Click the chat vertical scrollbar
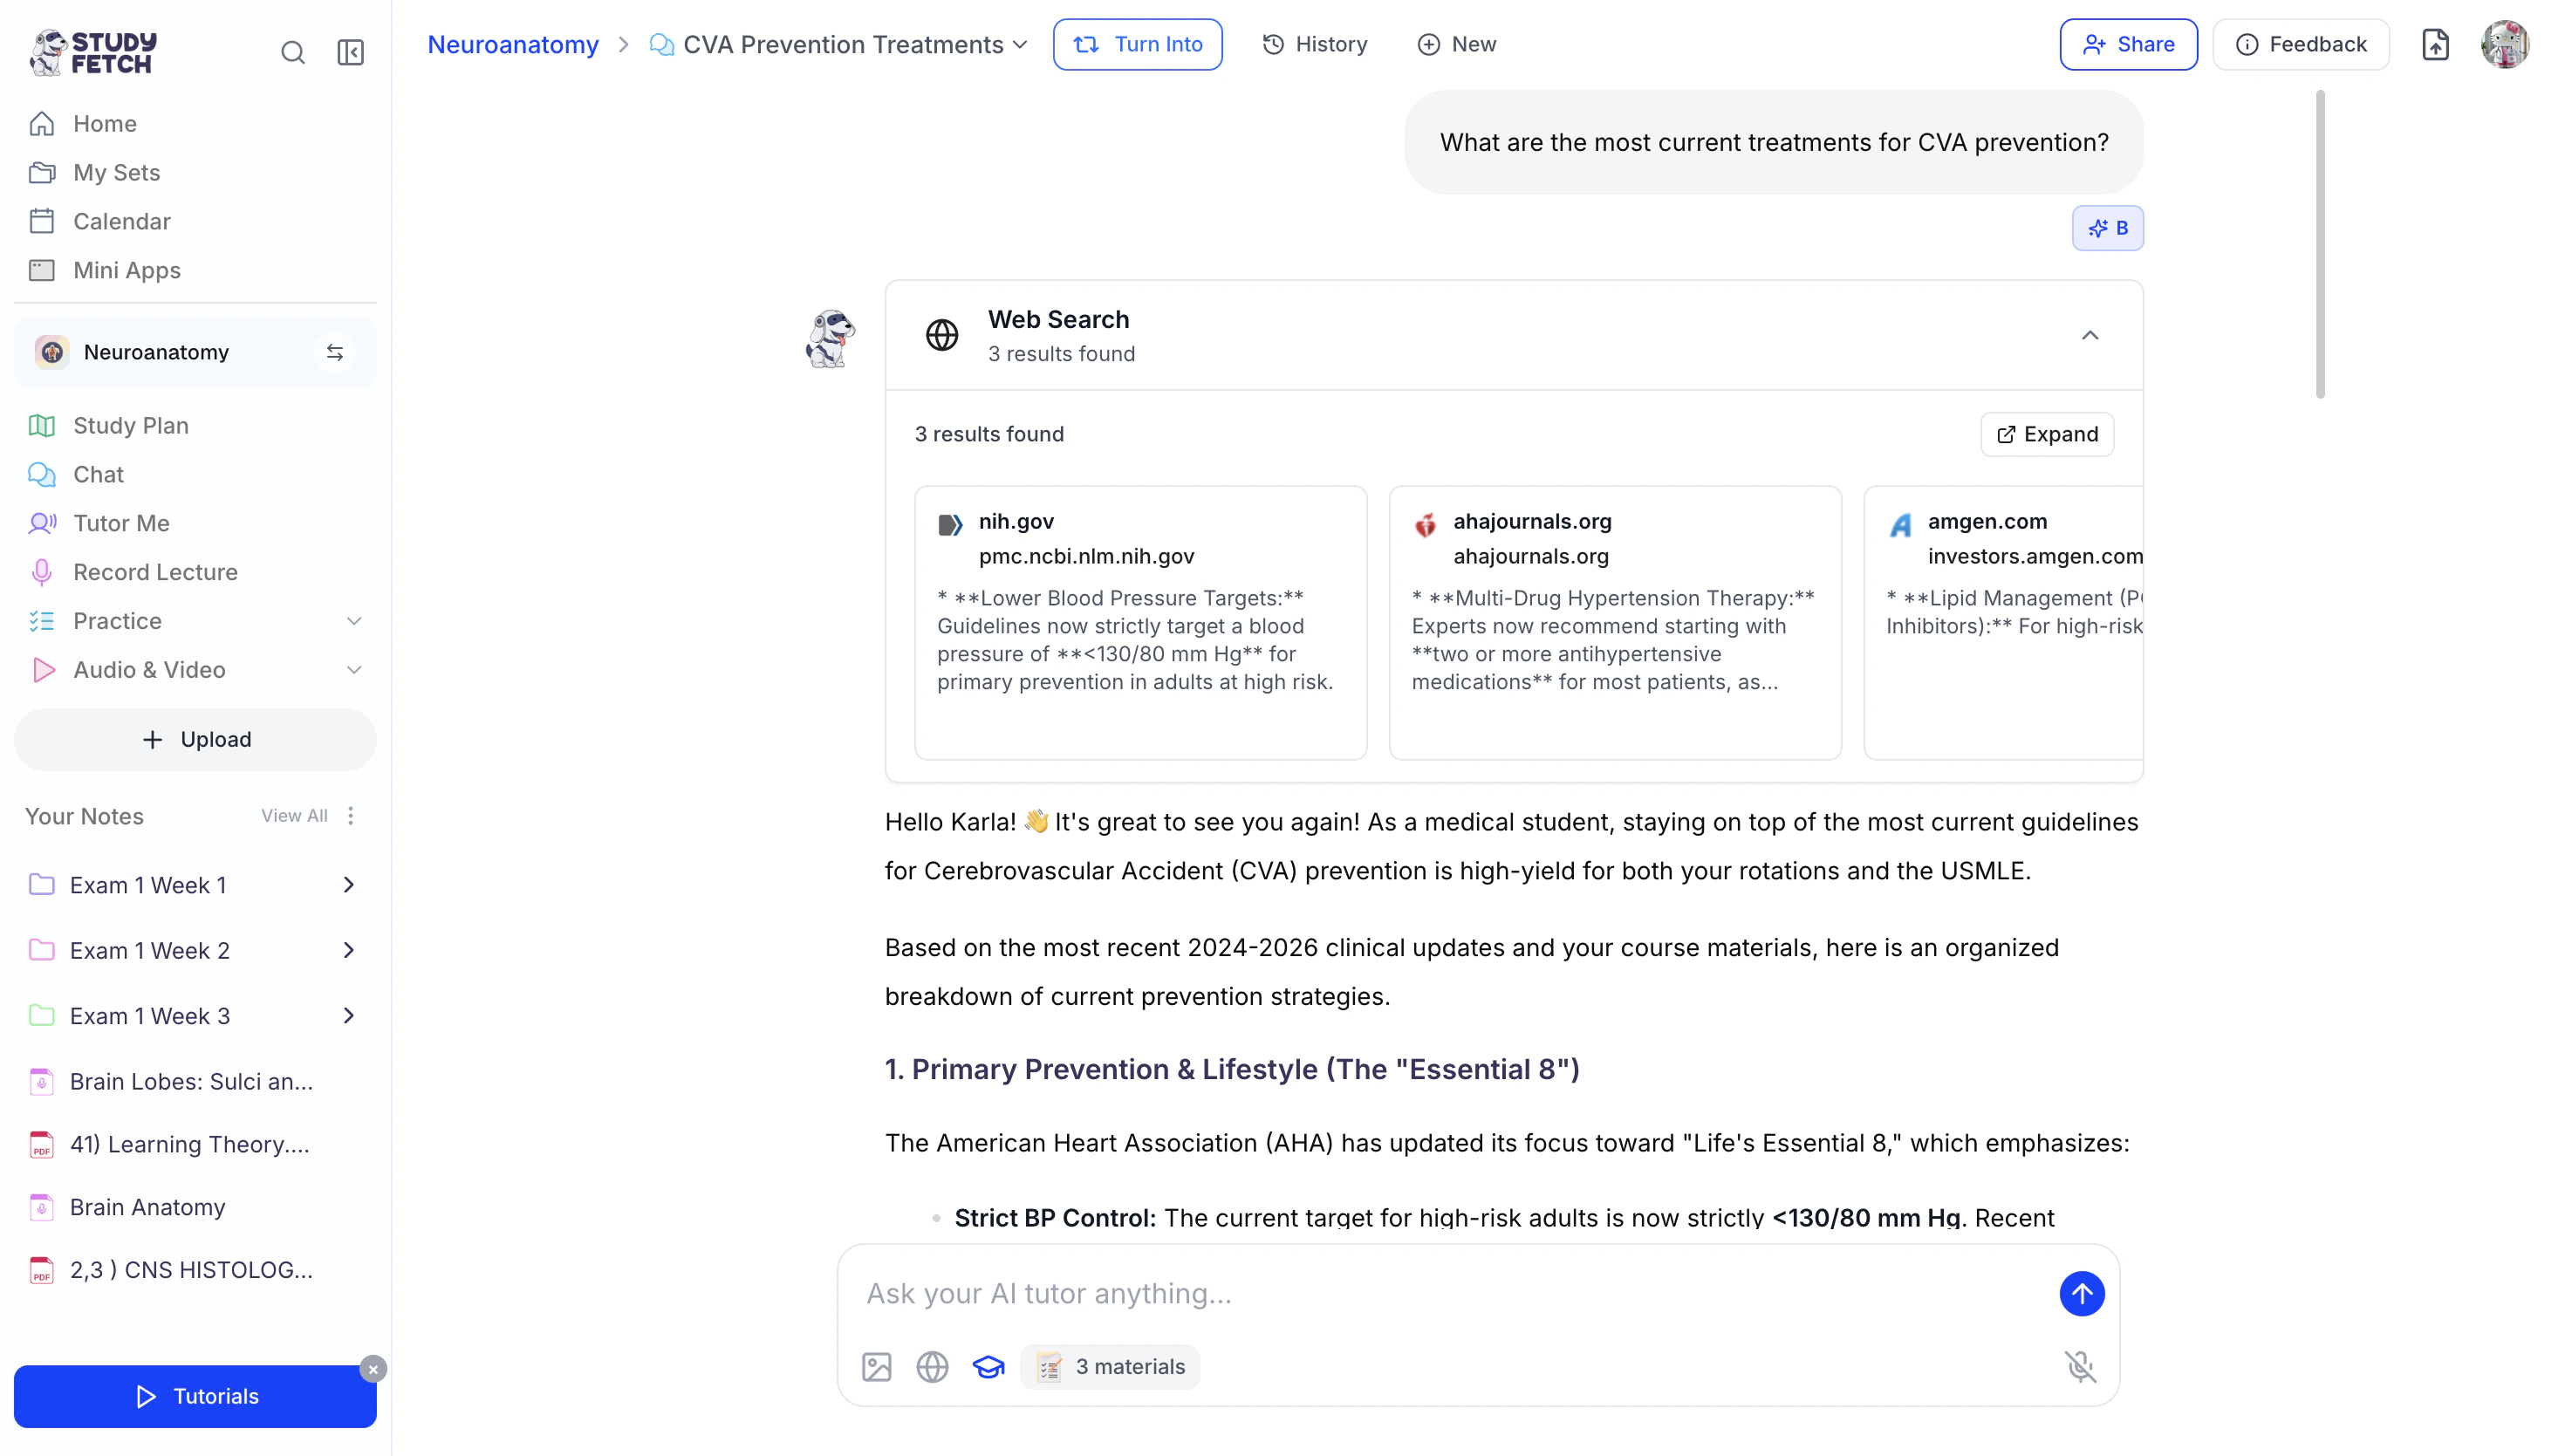2565x1456 pixels. tap(2319, 245)
